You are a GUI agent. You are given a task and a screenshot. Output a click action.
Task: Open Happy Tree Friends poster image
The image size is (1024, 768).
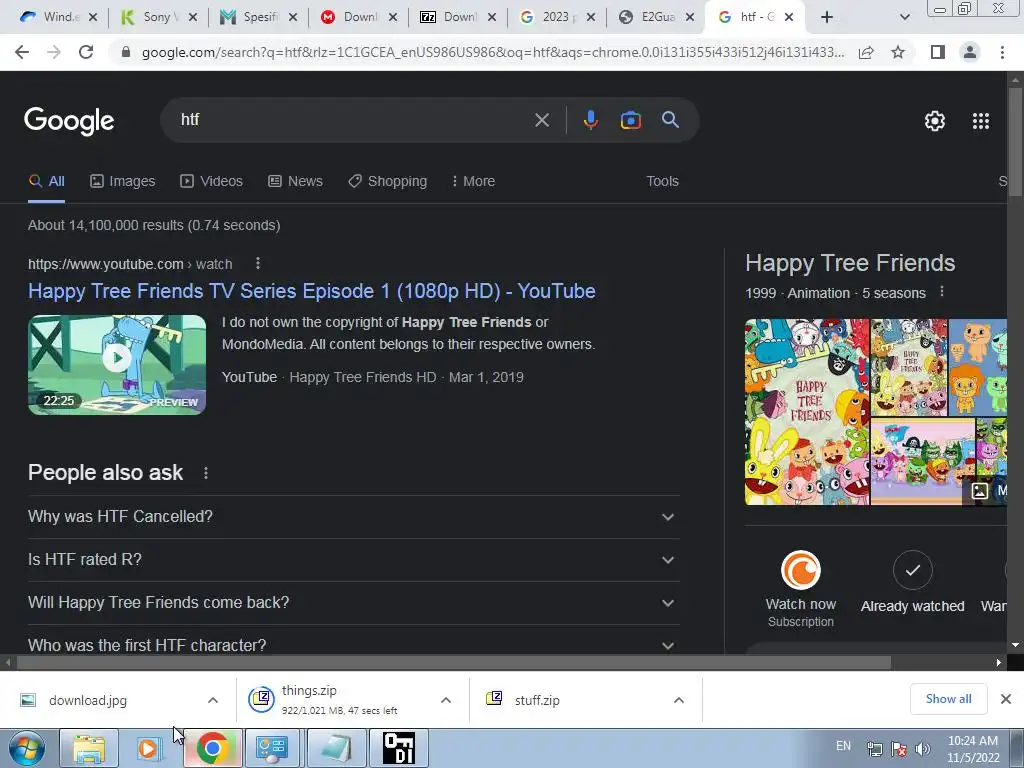(807, 411)
